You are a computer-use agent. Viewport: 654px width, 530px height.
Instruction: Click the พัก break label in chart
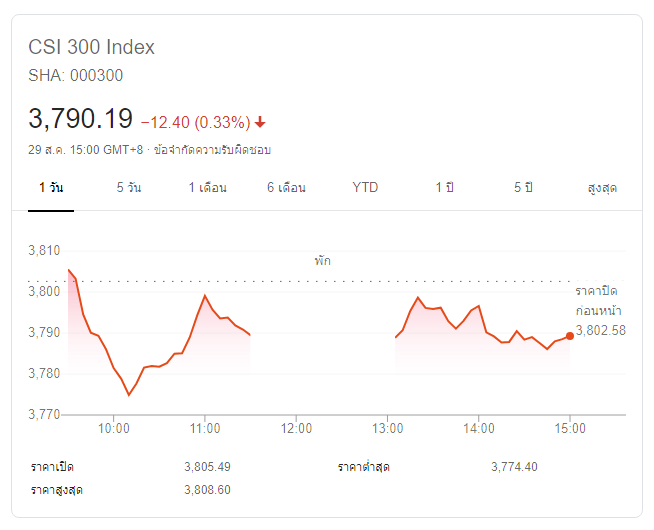(322, 260)
